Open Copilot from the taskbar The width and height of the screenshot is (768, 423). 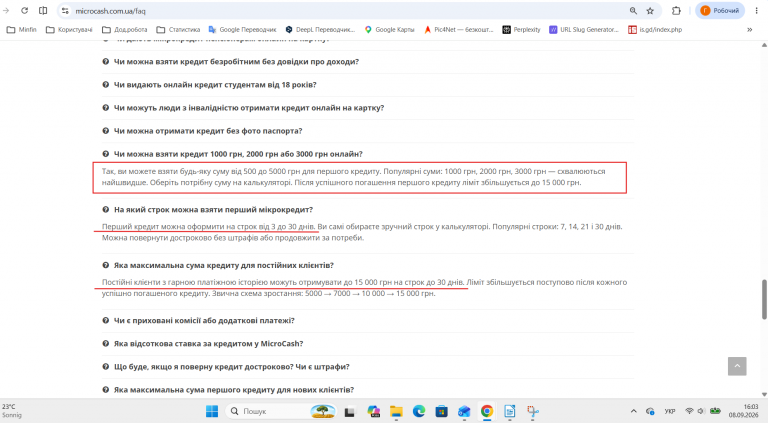pos(374,412)
